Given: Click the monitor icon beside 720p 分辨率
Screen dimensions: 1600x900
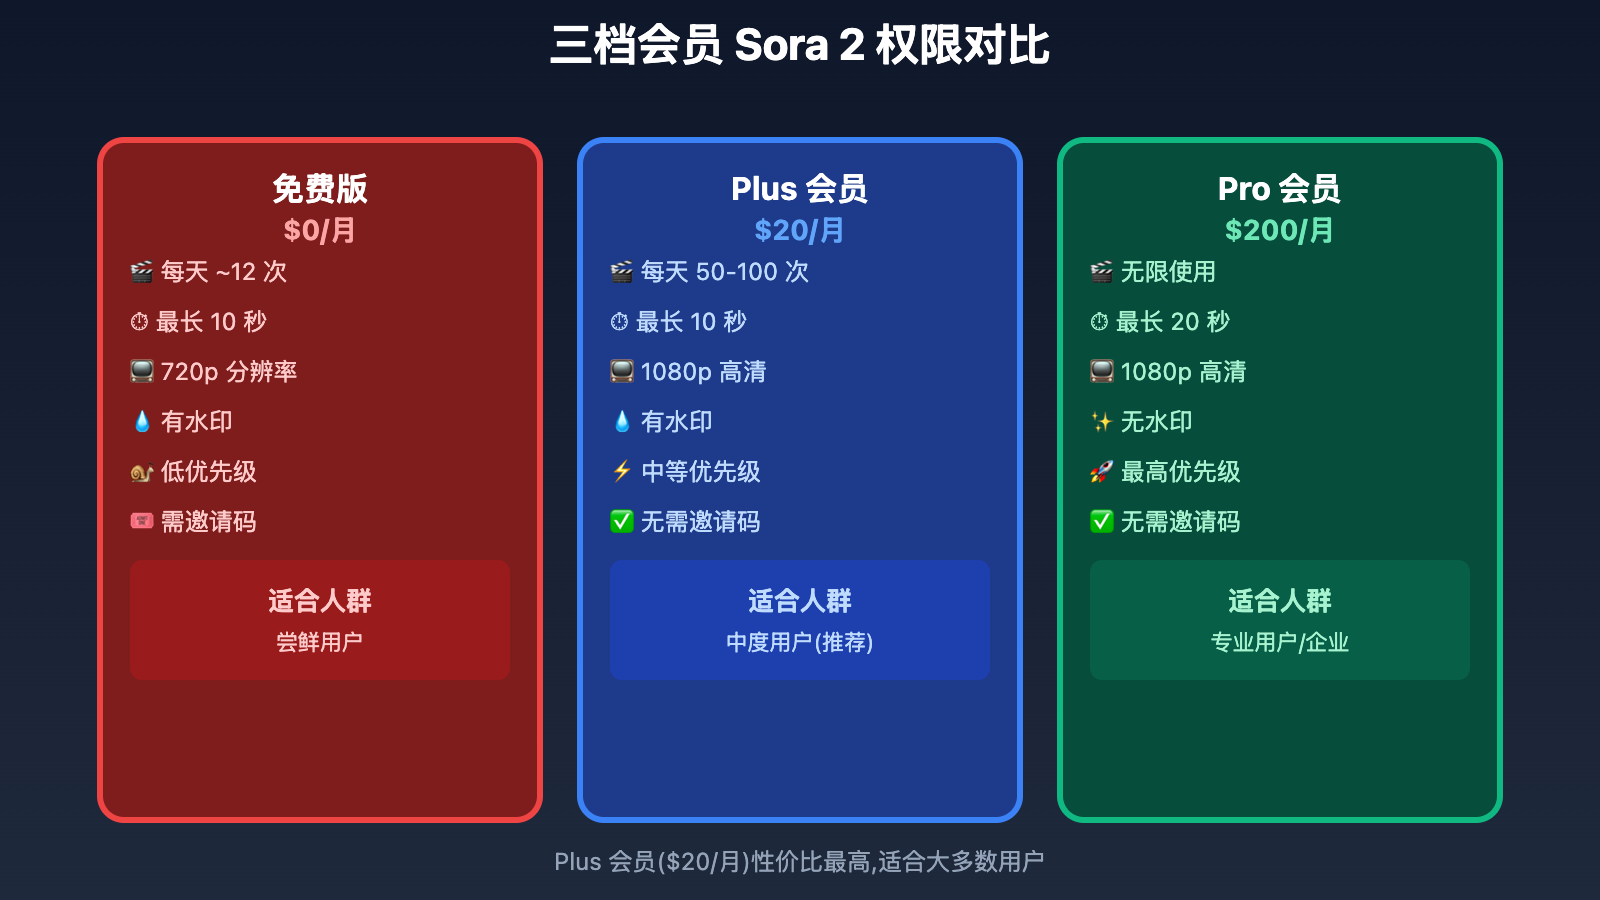Looking at the screenshot, I should [x=142, y=372].
